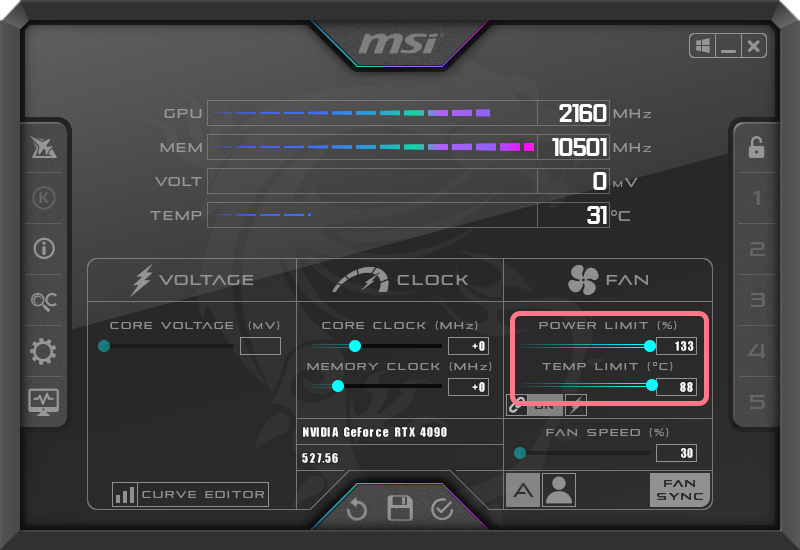Save profile with the floppy disk icon

[x=400, y=508]
